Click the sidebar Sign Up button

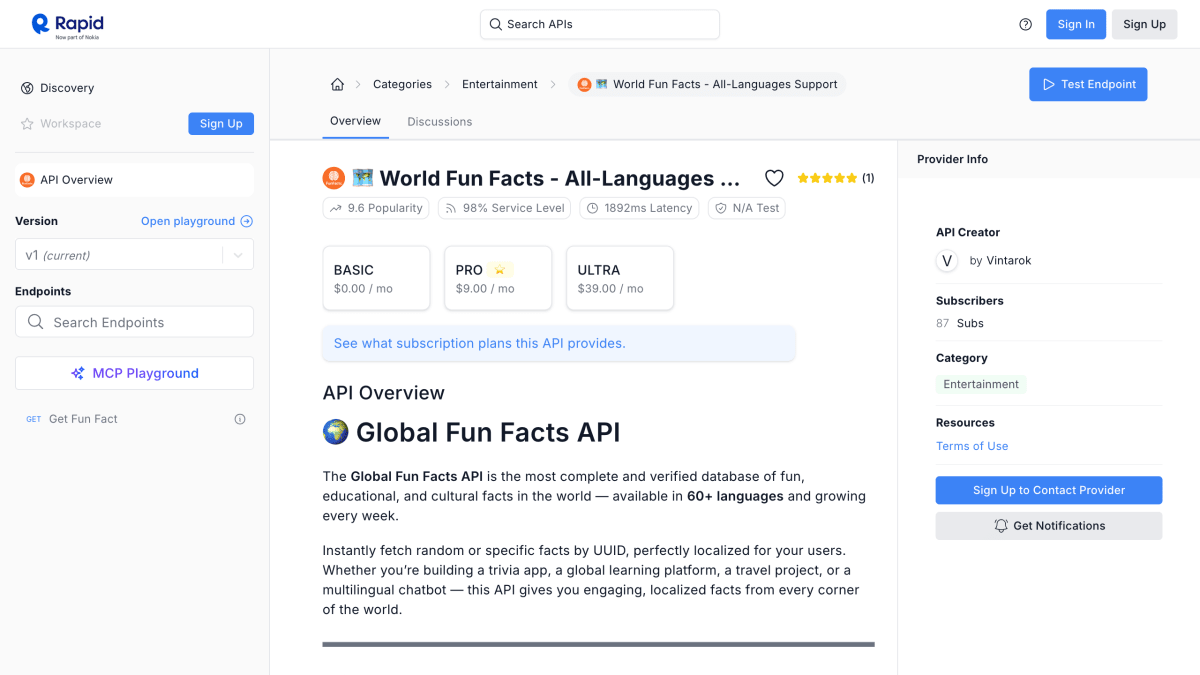[x=221, y=124]
